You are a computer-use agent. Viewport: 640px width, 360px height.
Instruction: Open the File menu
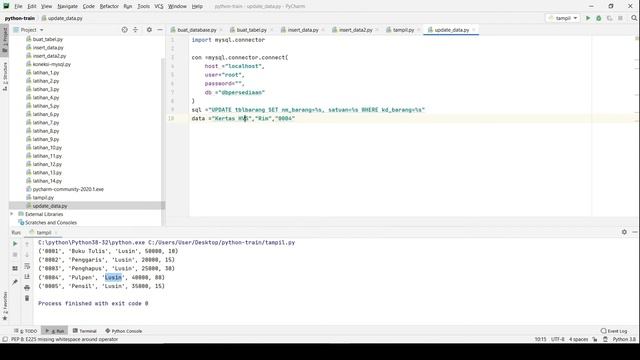click(x=18, y=6)
